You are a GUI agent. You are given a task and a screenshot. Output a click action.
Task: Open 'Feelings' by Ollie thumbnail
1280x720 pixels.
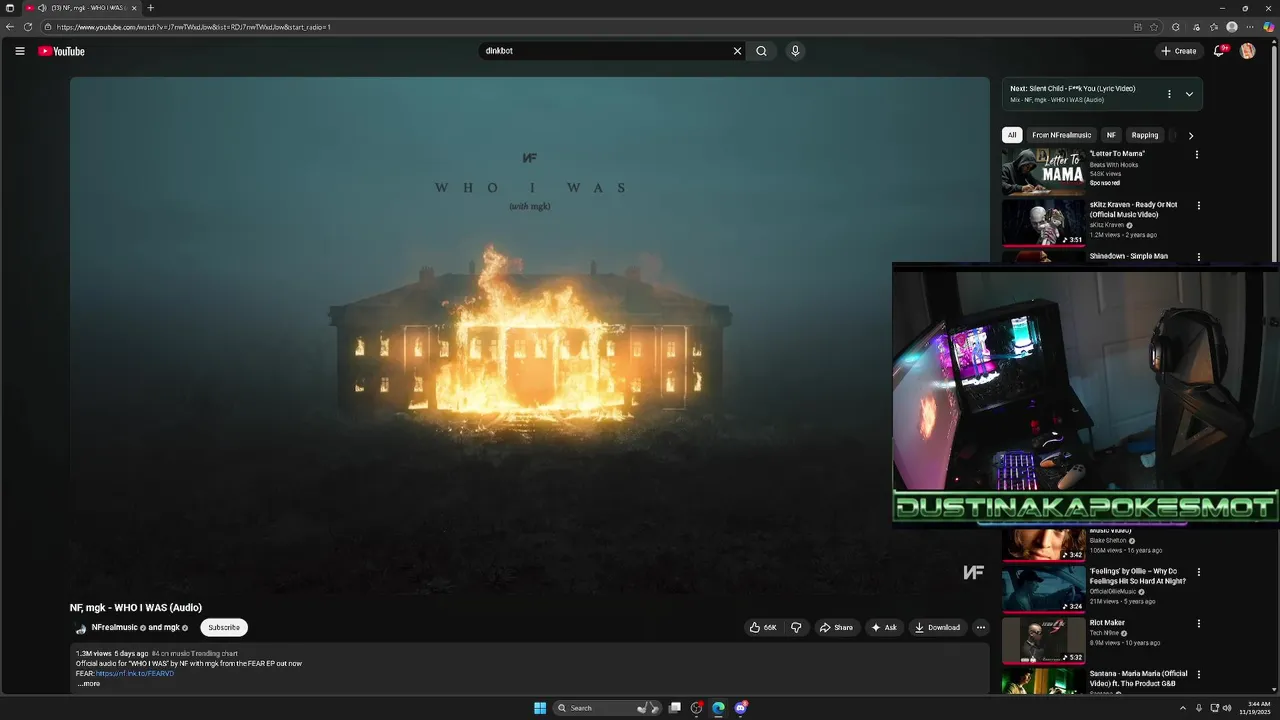[1043, 589]
